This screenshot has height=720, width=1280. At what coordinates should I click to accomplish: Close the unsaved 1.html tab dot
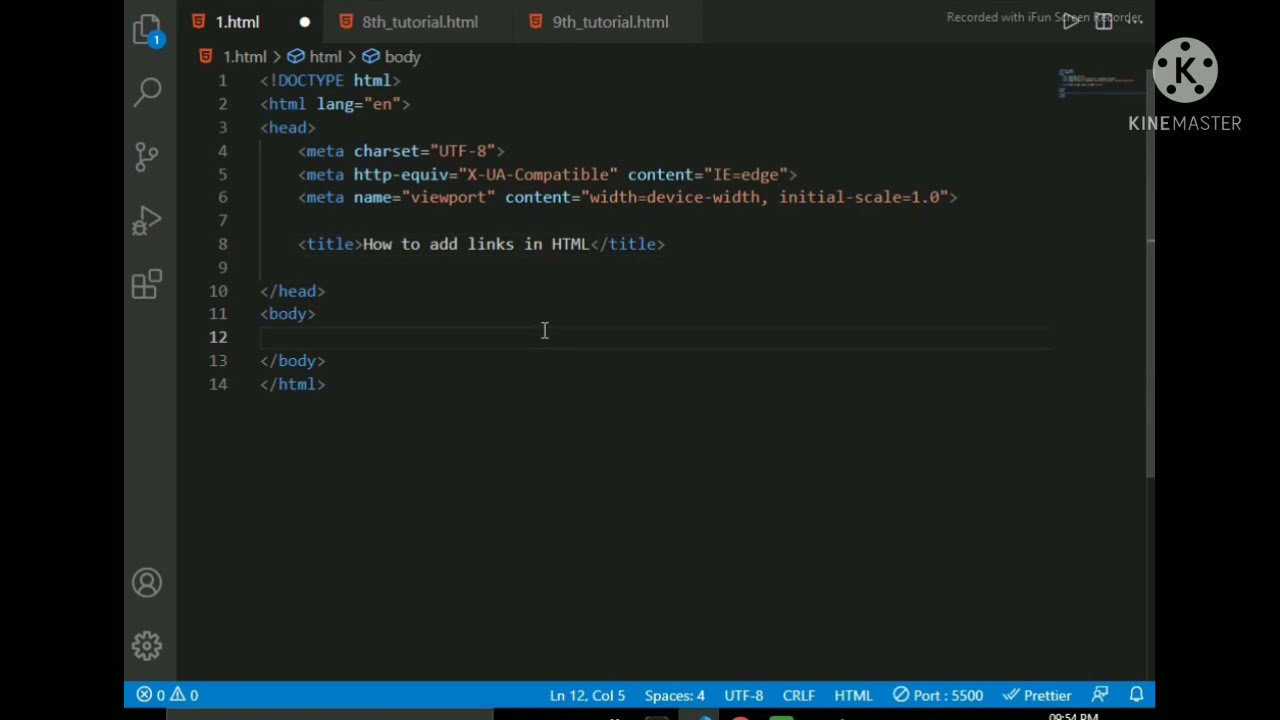304,22
